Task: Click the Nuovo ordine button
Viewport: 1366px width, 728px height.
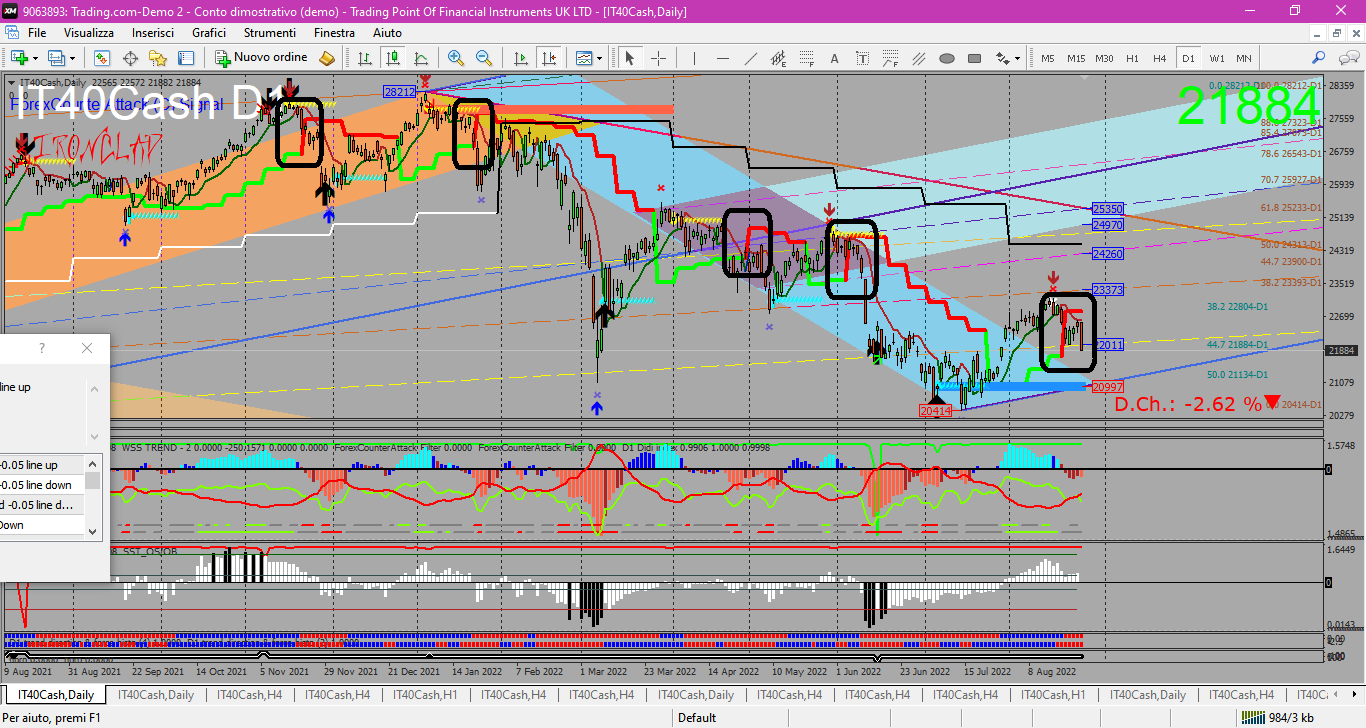Action: (261, 58)
